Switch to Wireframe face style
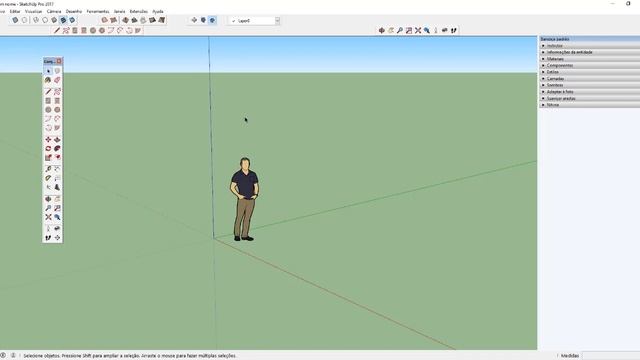640x360 pixels. pos(36,20)
